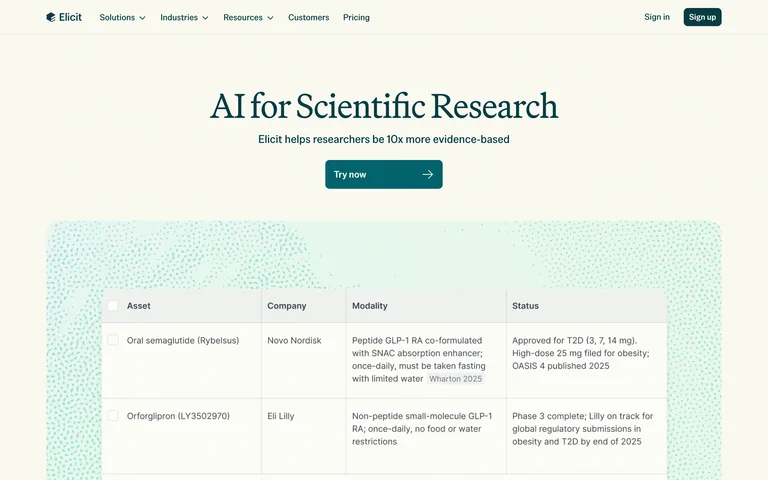Check the Orforglipron (LY3502970) row checkbox
Image resolution: width=768 pixels, height=480 pixels.
113,415
